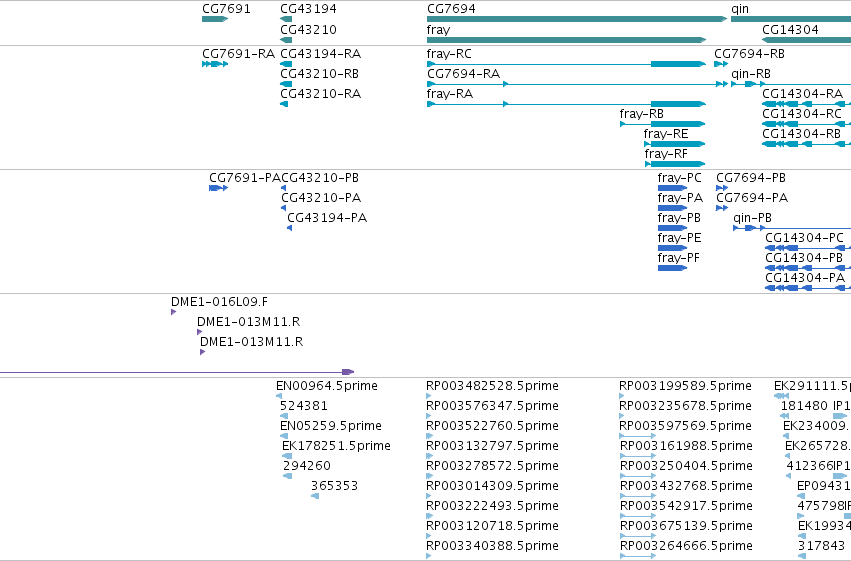Click the CG43210-RB transcript label
Screen dimensions: 851x561
pyautogui.click(x=320, y=74)
